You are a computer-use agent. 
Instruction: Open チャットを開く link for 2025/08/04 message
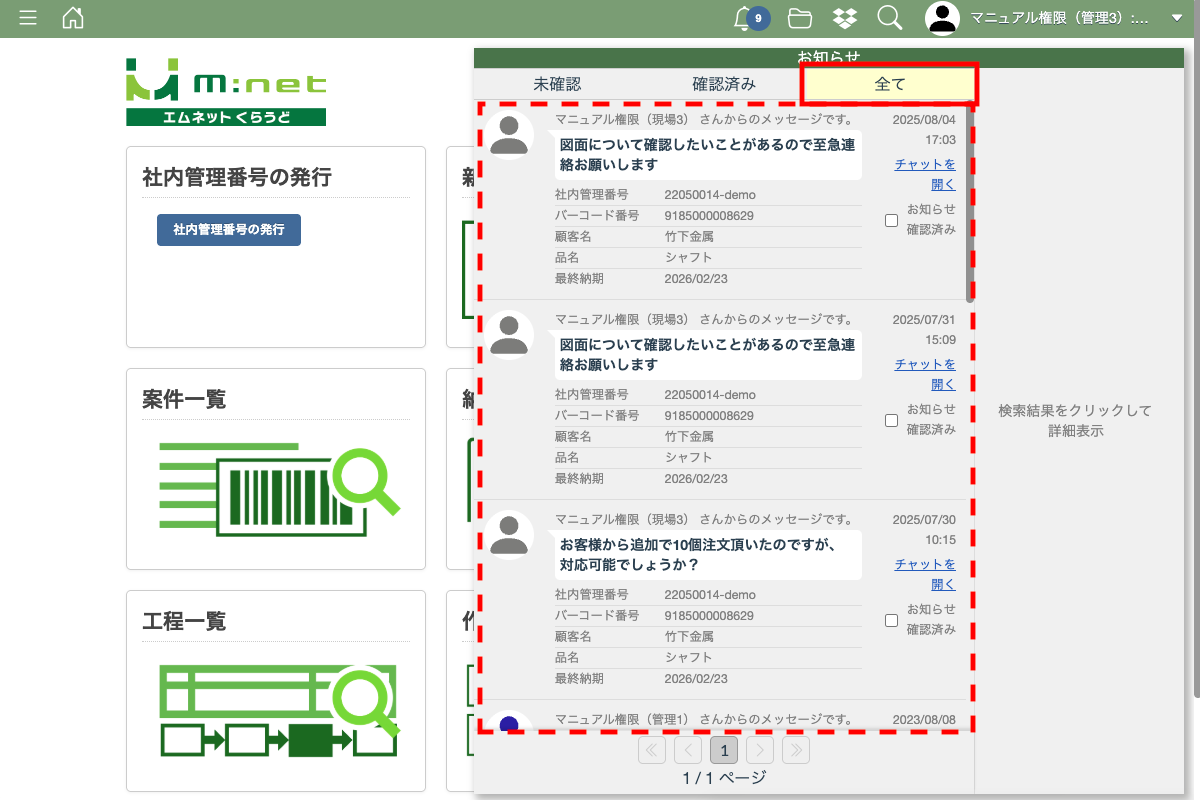[x=925, y=174]
